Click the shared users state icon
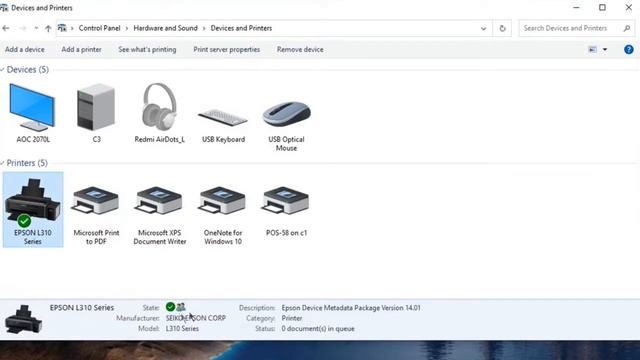 180,307
